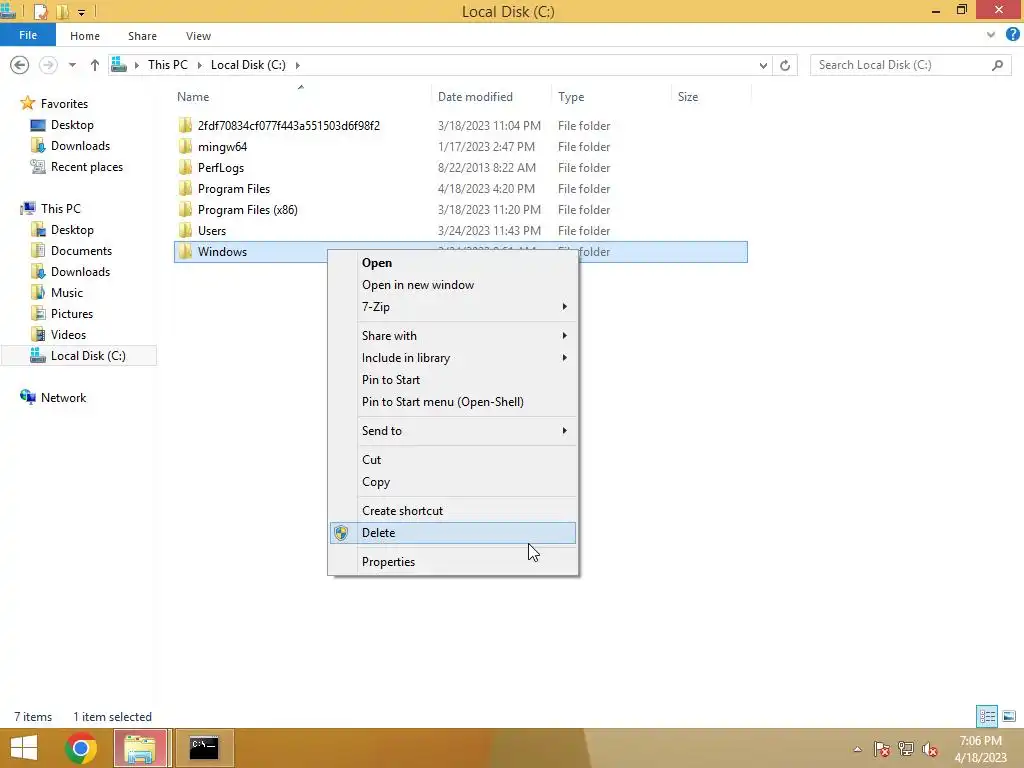Expand the 7-Zip submenu

click(453, 307)
